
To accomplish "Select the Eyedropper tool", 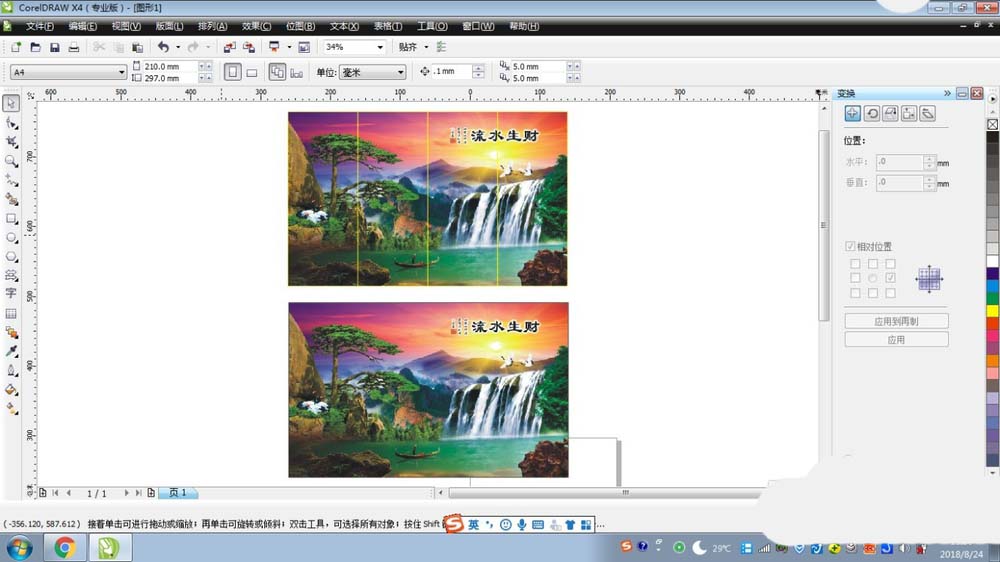I will 11,351.
